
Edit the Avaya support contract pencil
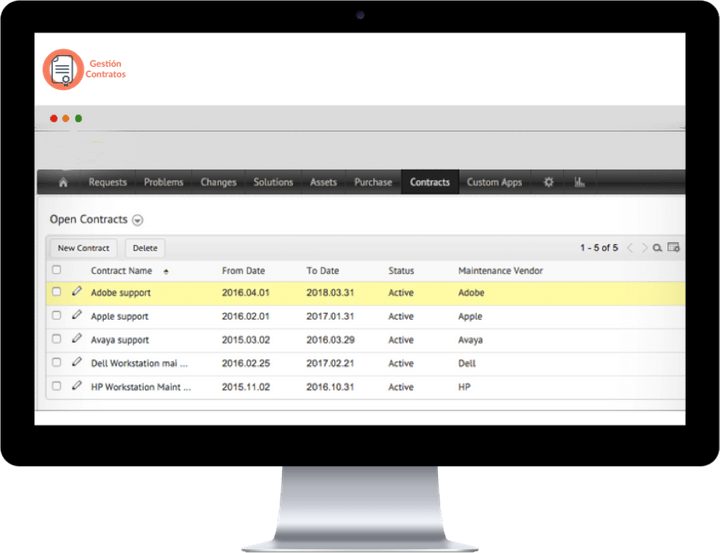[77, 338]
